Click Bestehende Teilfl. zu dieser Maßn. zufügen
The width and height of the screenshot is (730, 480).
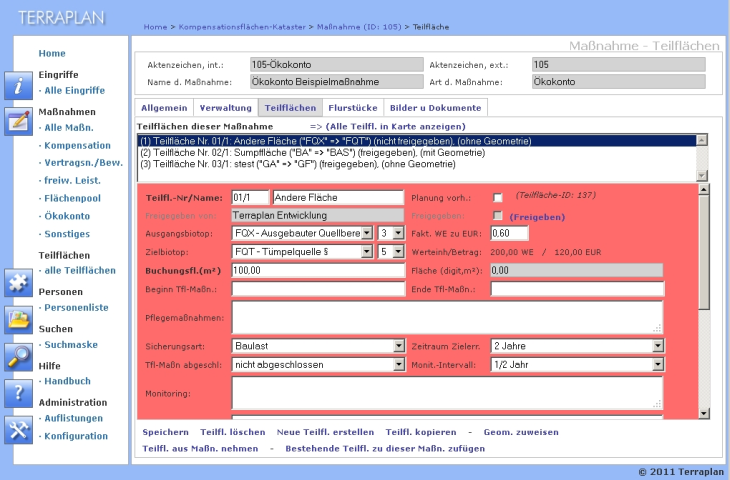385,448
